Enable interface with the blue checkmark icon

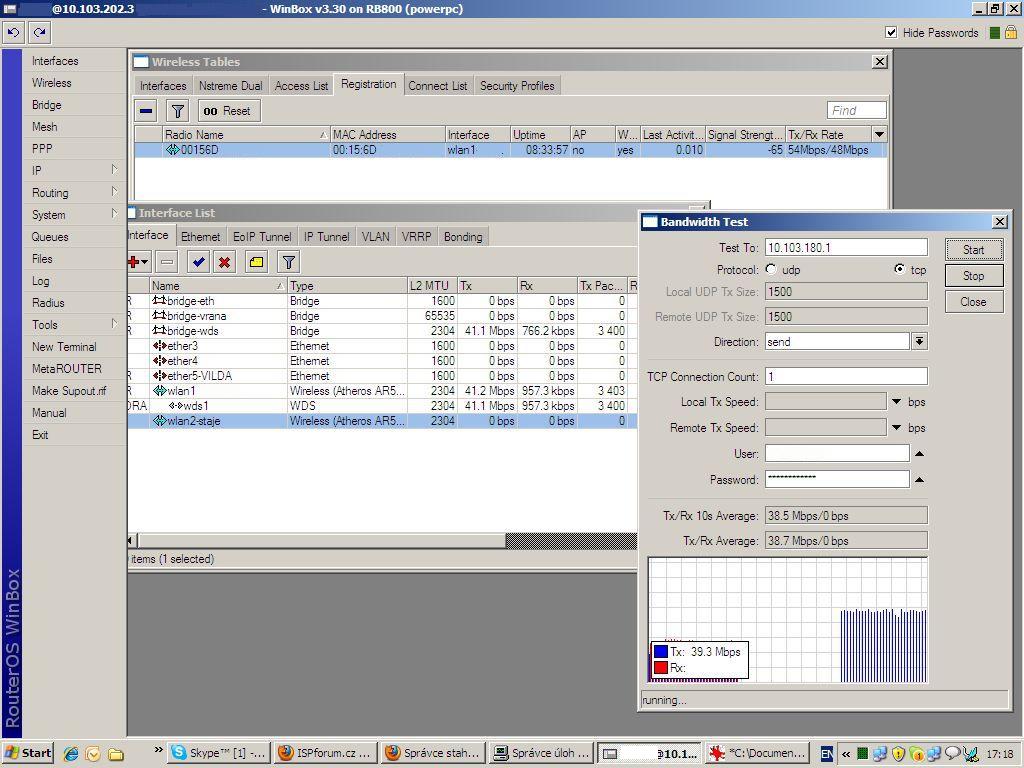tap(198, 262)
